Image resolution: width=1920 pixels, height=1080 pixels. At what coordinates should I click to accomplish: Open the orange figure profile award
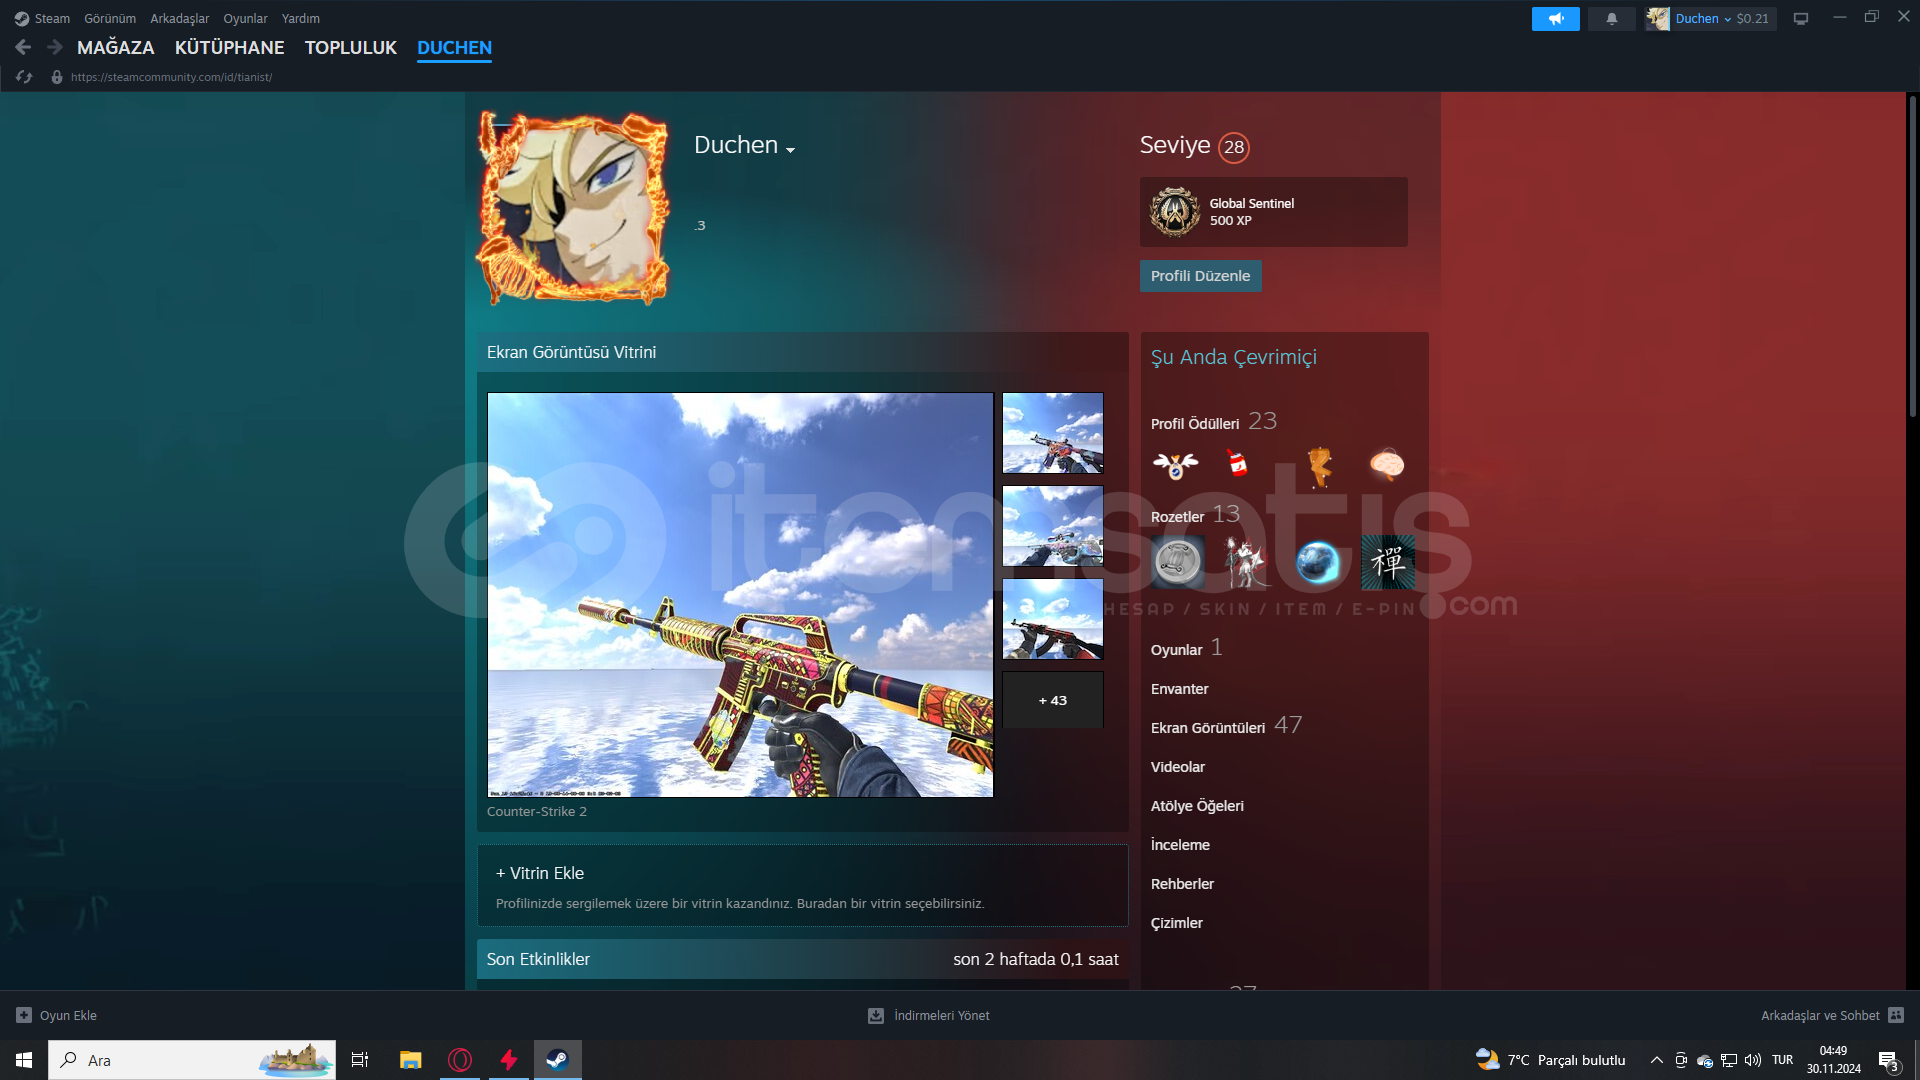1320,466
